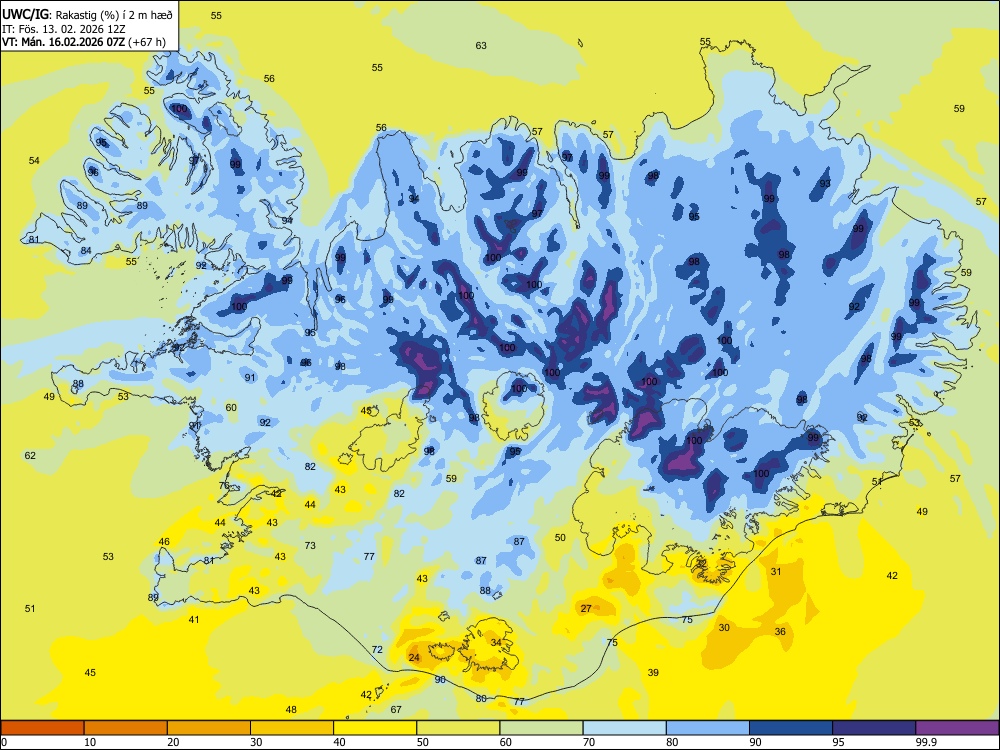This screenshot has width=1000, height=750.
Task: Click the map value '34' near the southern glacier
Action: [496, 642]
